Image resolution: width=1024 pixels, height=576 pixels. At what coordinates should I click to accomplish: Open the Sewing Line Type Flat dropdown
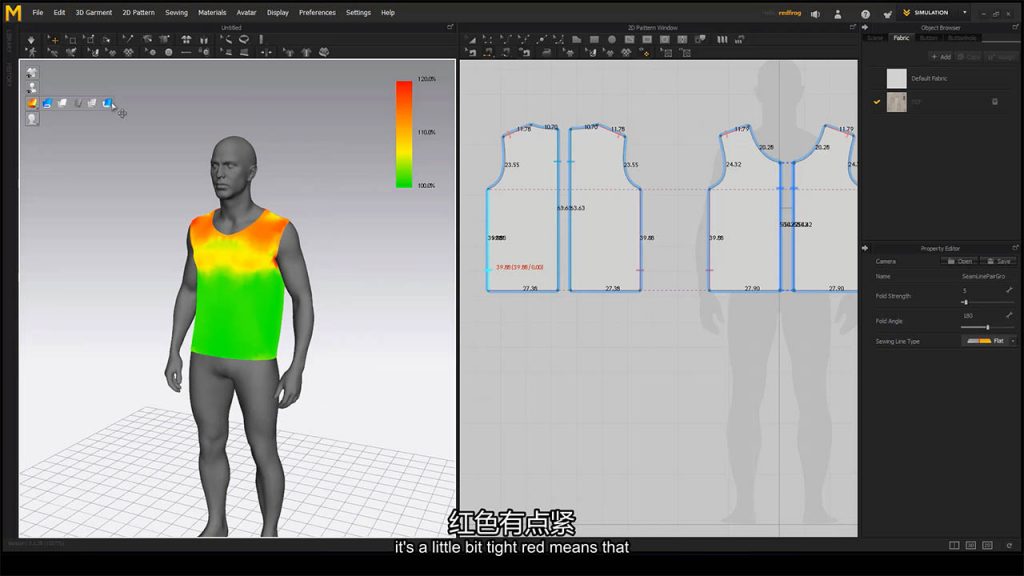990,341
